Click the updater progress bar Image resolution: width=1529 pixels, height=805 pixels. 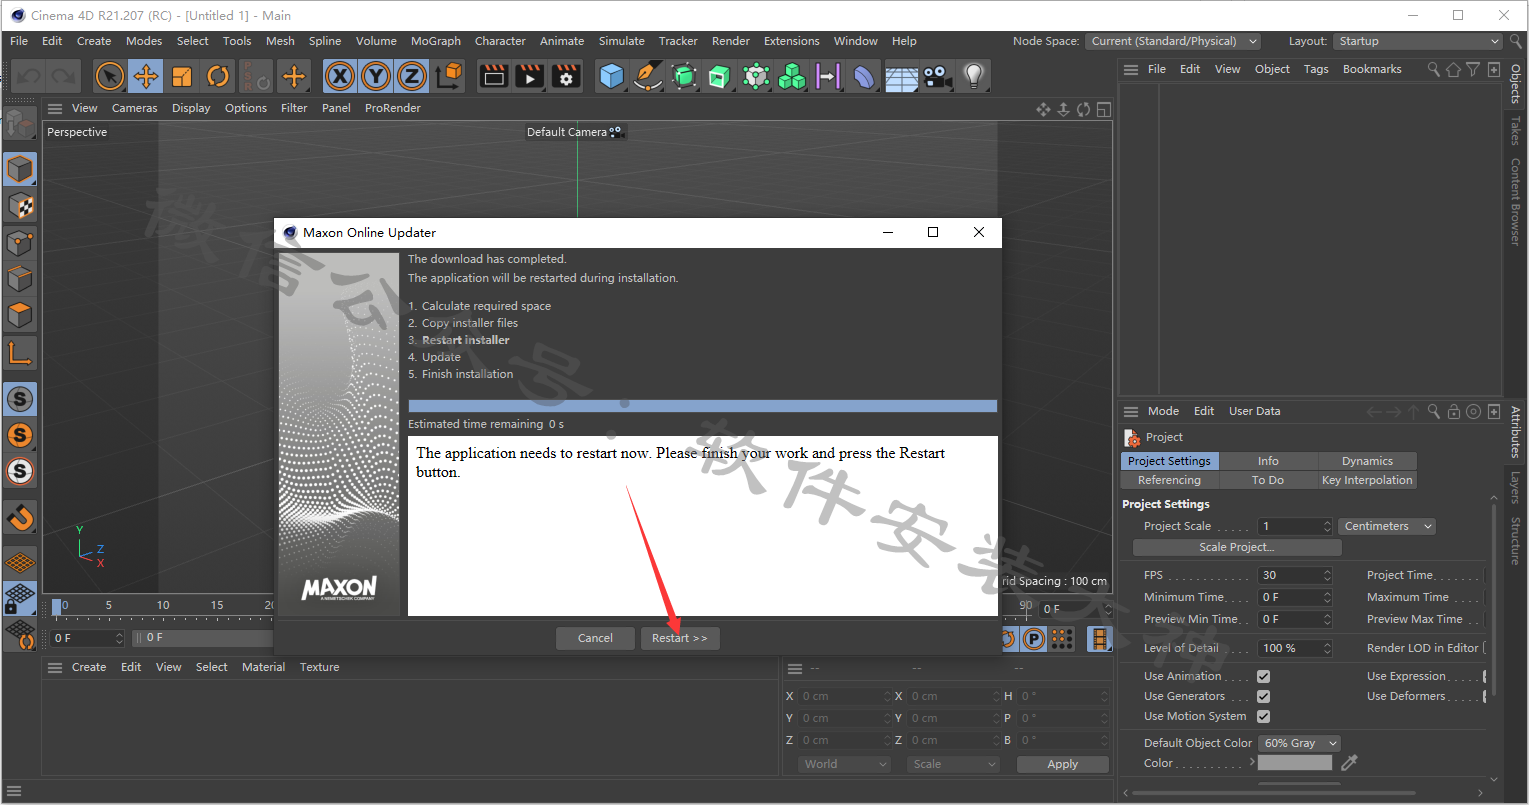(x=703, y=406)
